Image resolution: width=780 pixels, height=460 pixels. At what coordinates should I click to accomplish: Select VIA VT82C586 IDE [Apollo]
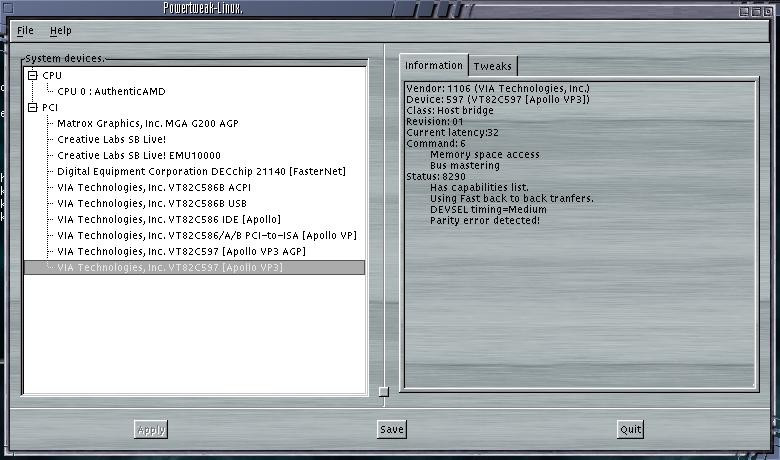tap(169, 219)
